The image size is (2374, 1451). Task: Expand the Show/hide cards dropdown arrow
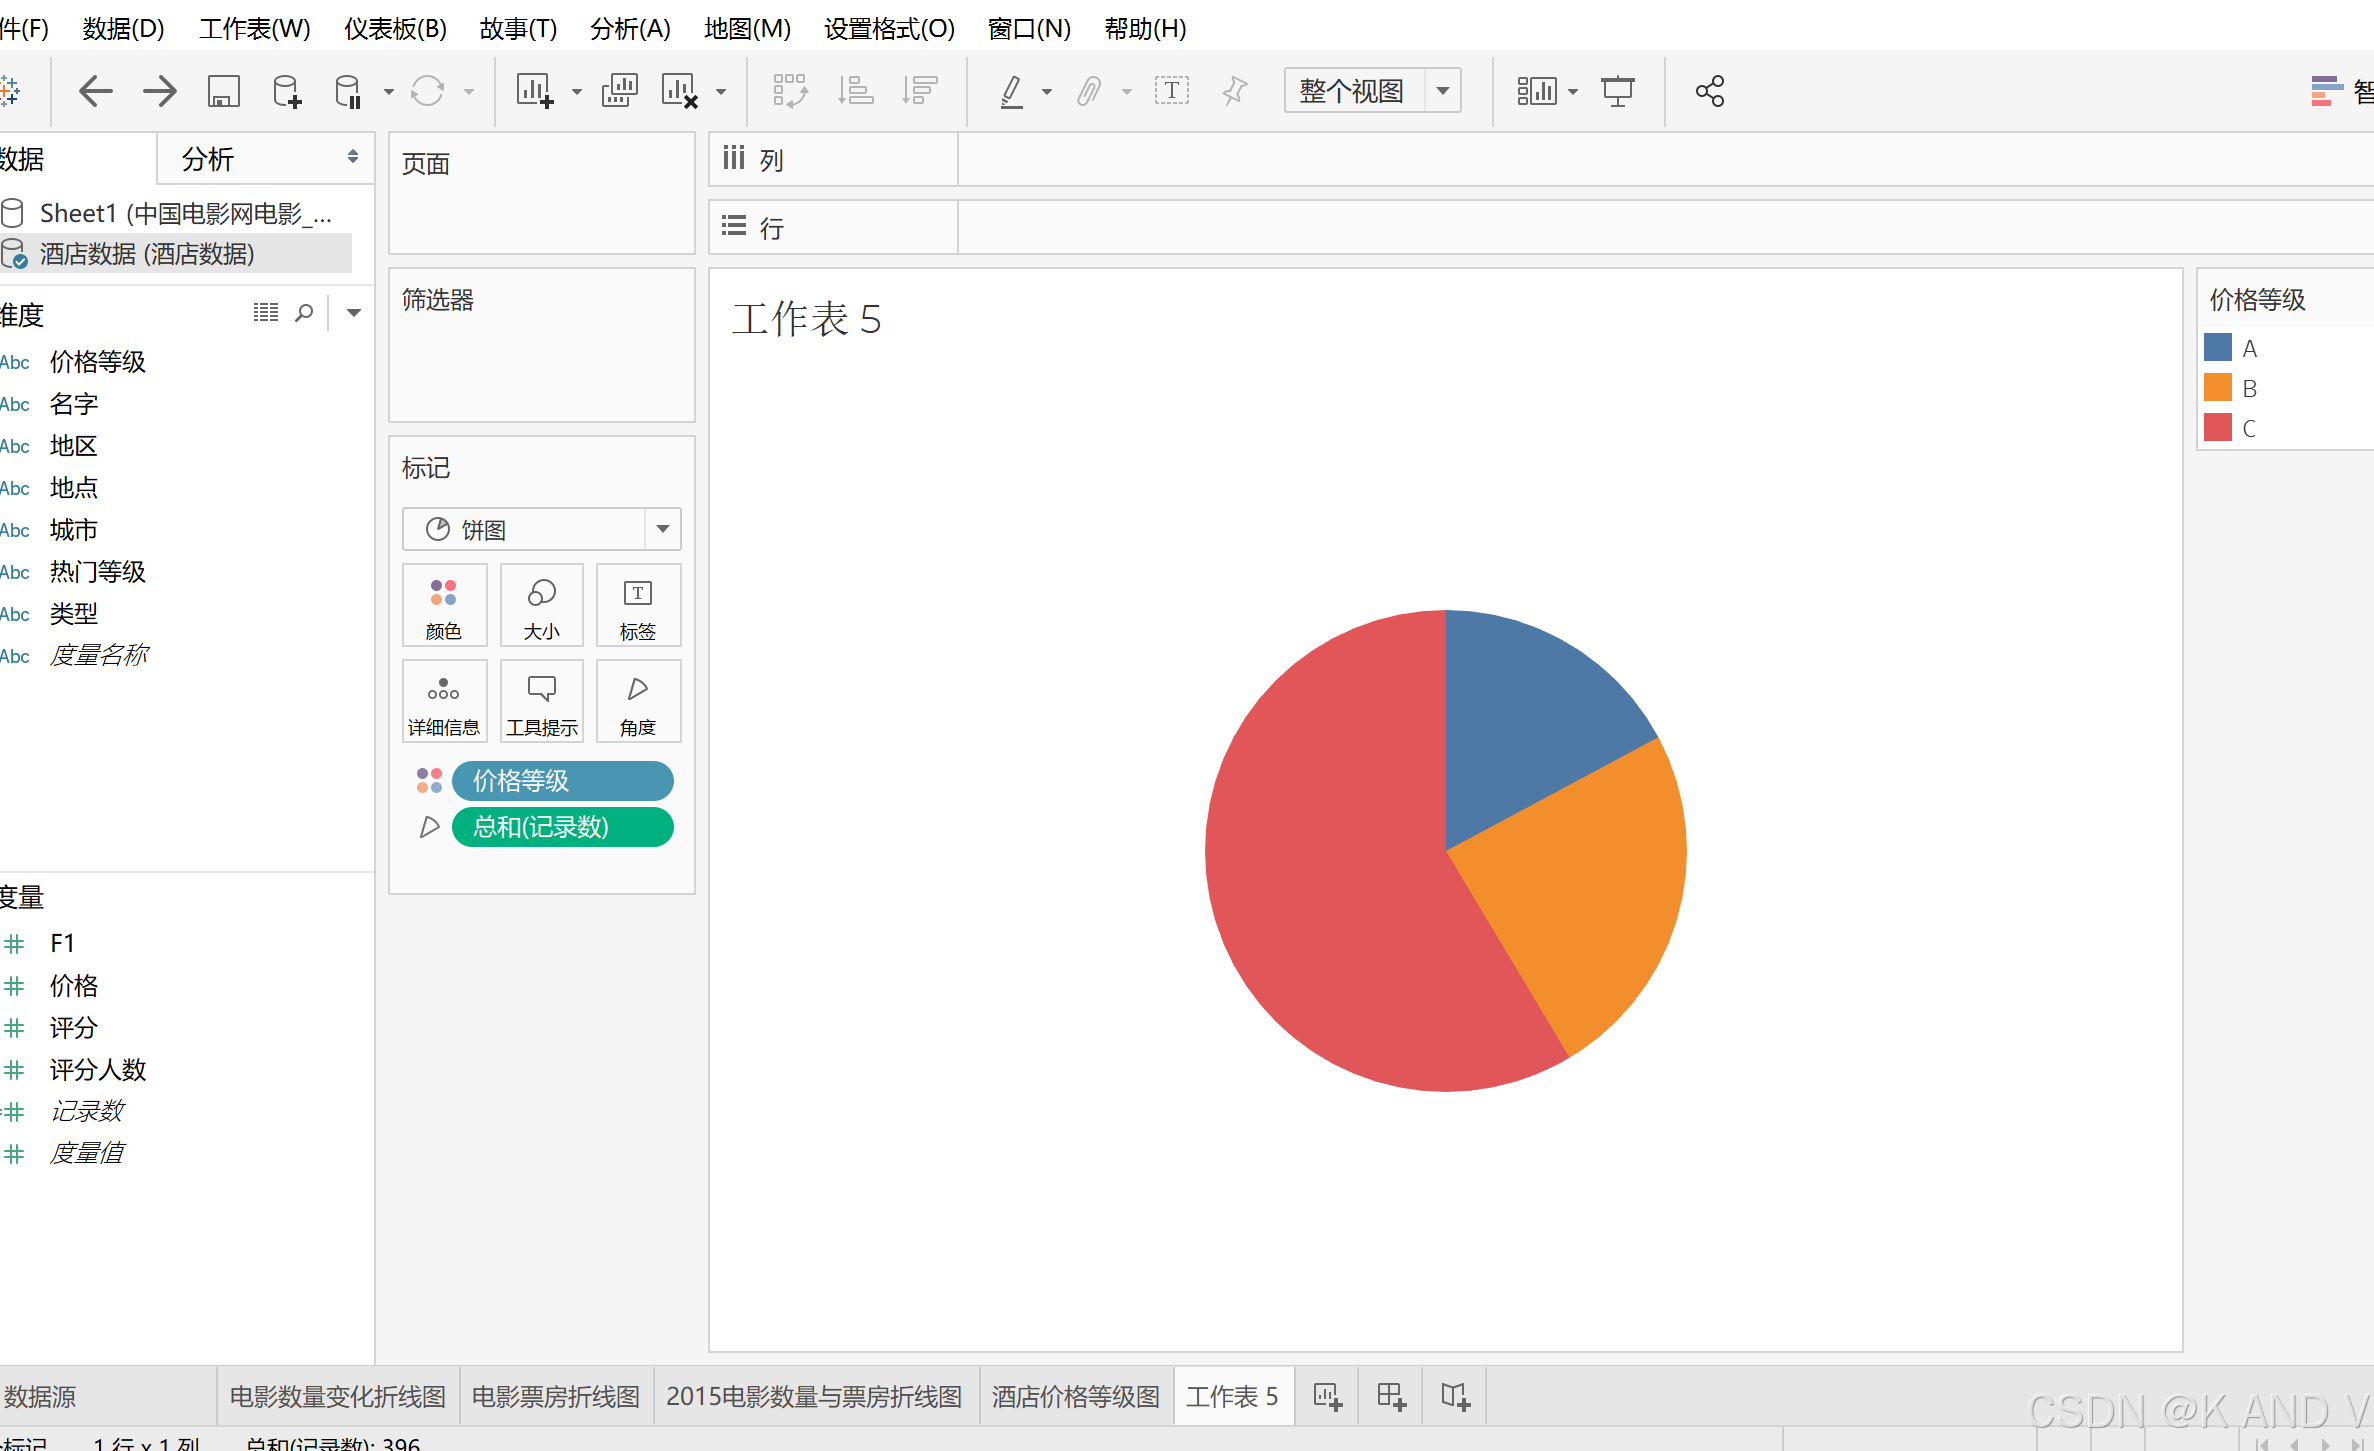(x=1573, y=92)
